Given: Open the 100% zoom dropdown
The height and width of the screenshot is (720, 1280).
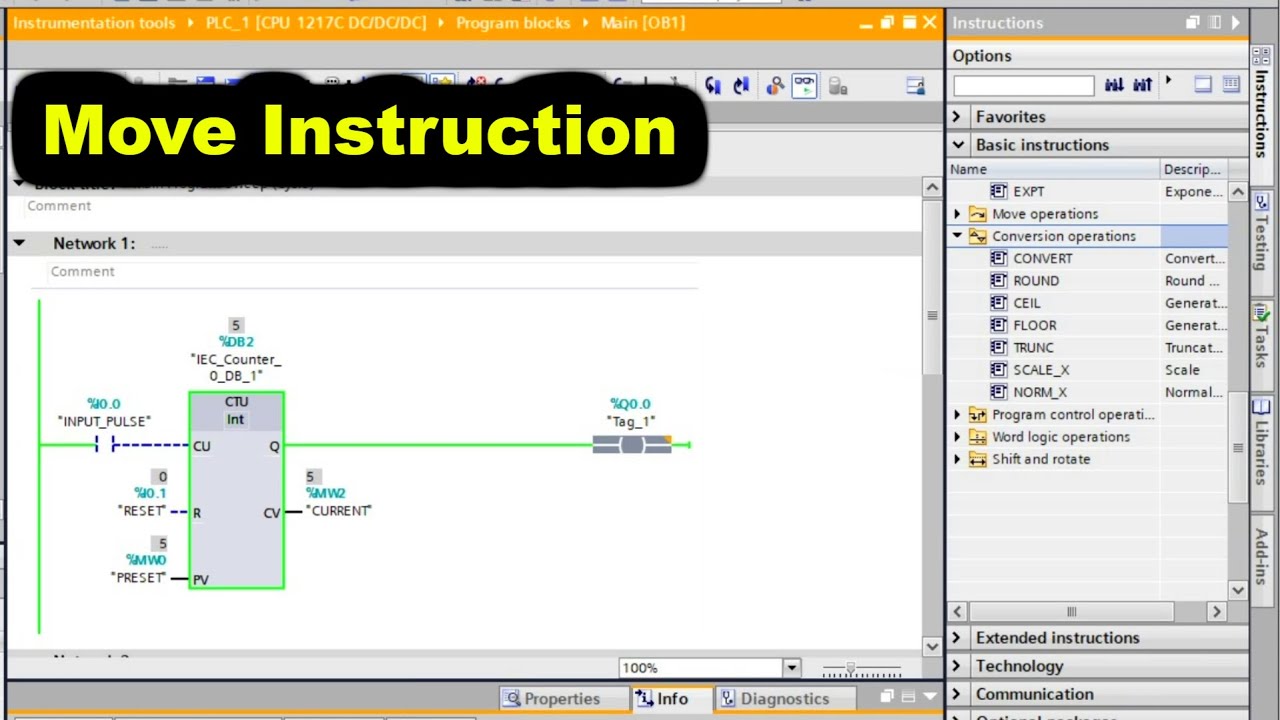Looking at the screenshot, I should click(x=791, y=668).
